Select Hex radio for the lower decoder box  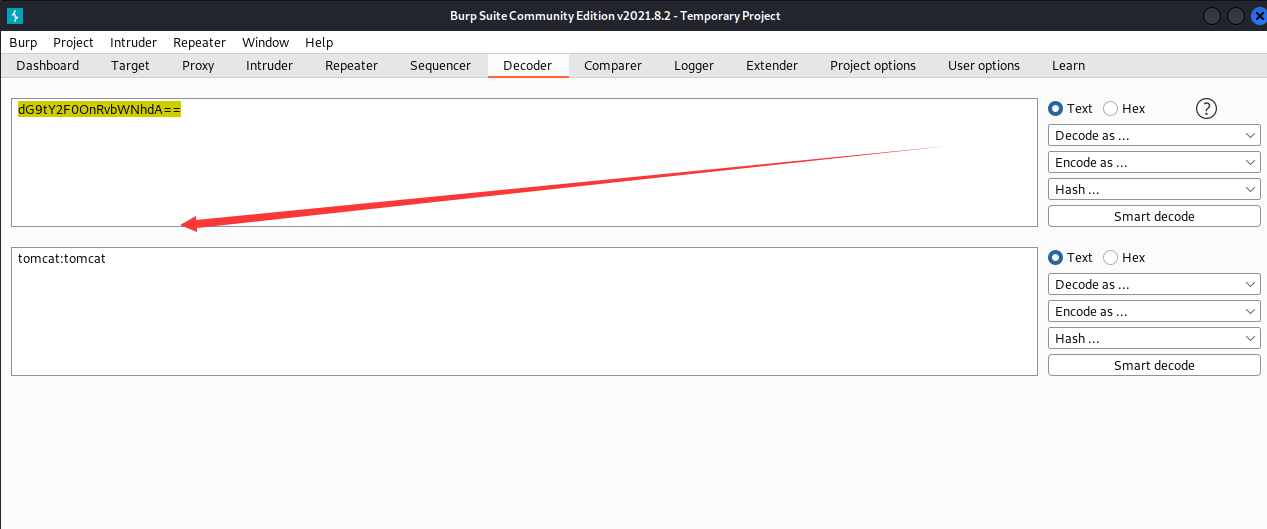[1110, 257]
